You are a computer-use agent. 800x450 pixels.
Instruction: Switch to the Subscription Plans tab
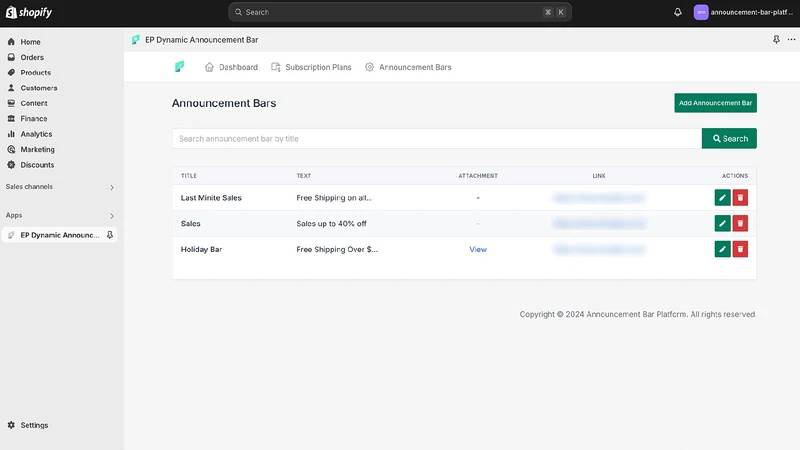311,67
